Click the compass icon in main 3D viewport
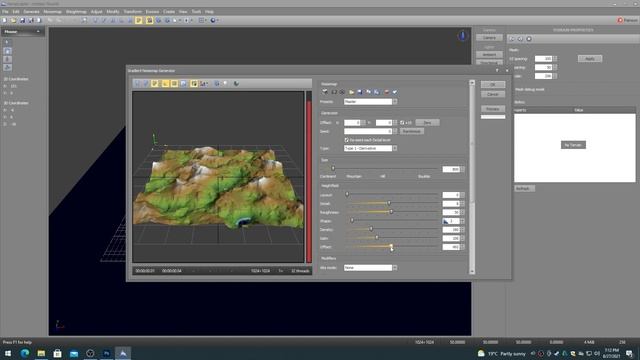Viewport: 640px width, 360px height. point(462,36)
